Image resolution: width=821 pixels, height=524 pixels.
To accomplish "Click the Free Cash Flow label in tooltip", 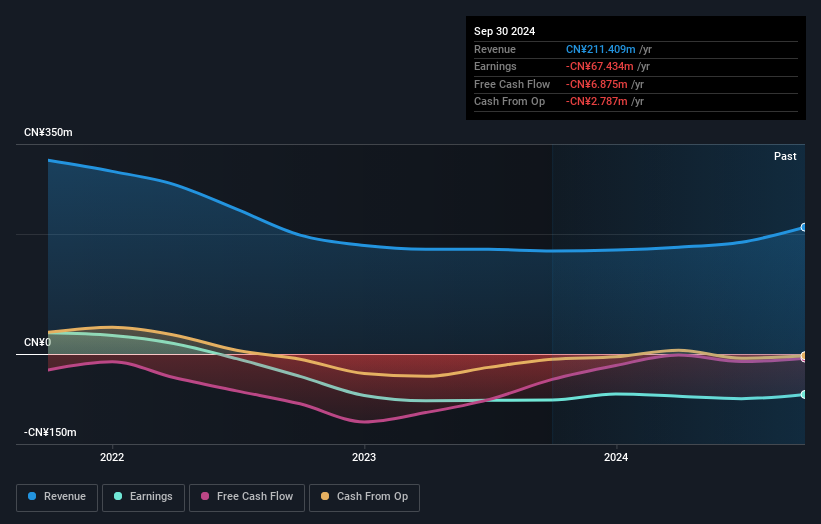I will [512, 84].
